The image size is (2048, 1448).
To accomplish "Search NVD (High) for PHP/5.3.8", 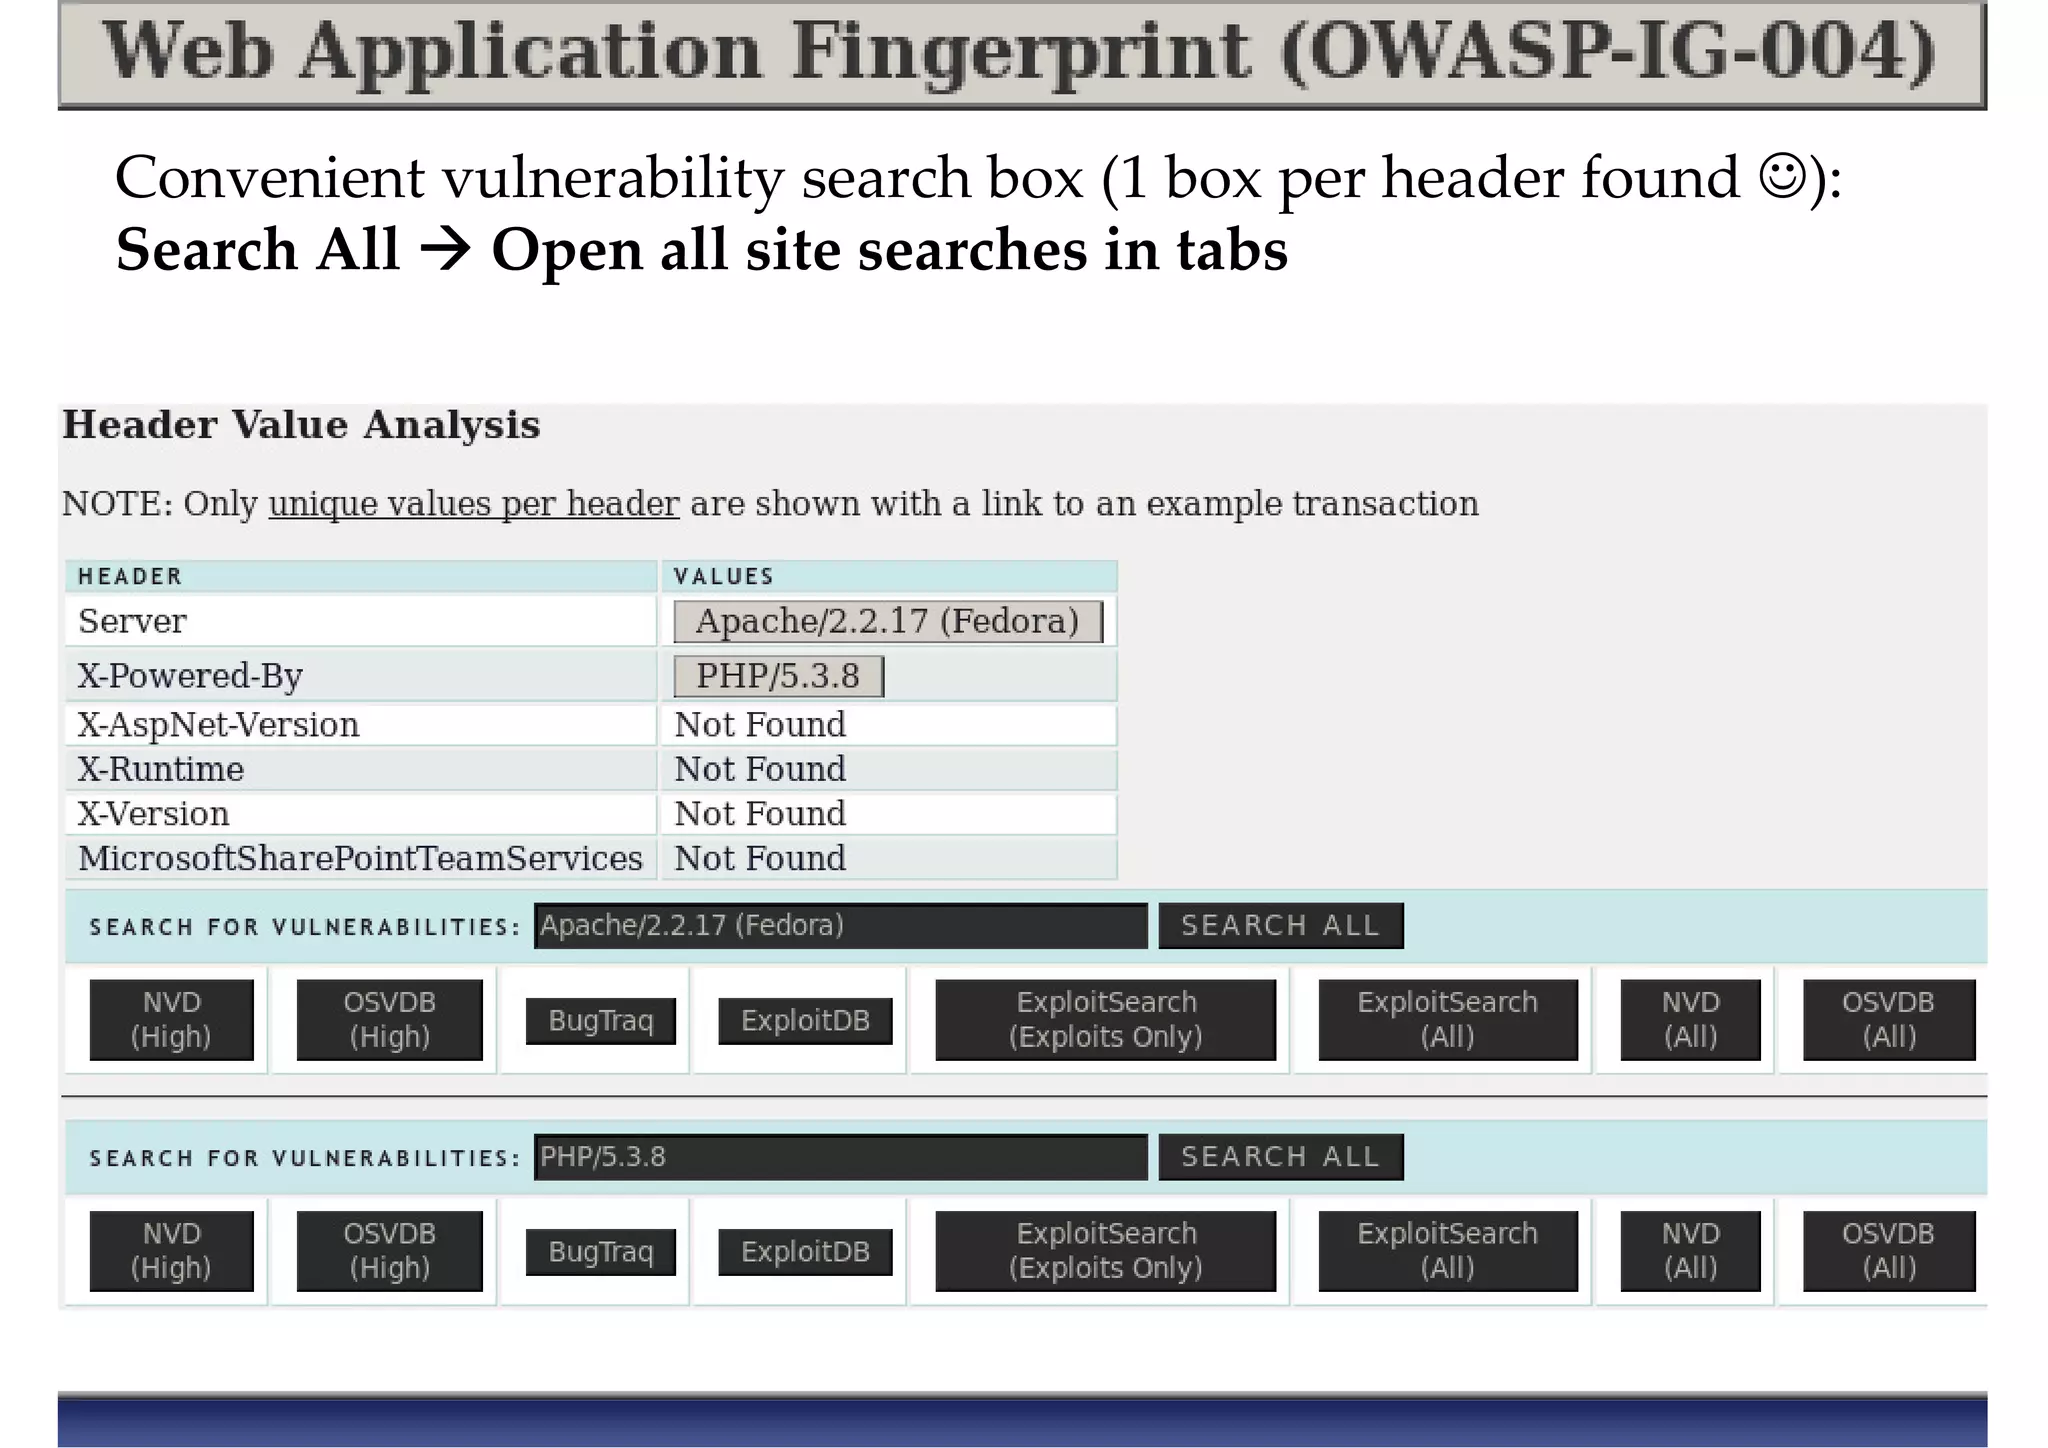I will coord(171,1251).
